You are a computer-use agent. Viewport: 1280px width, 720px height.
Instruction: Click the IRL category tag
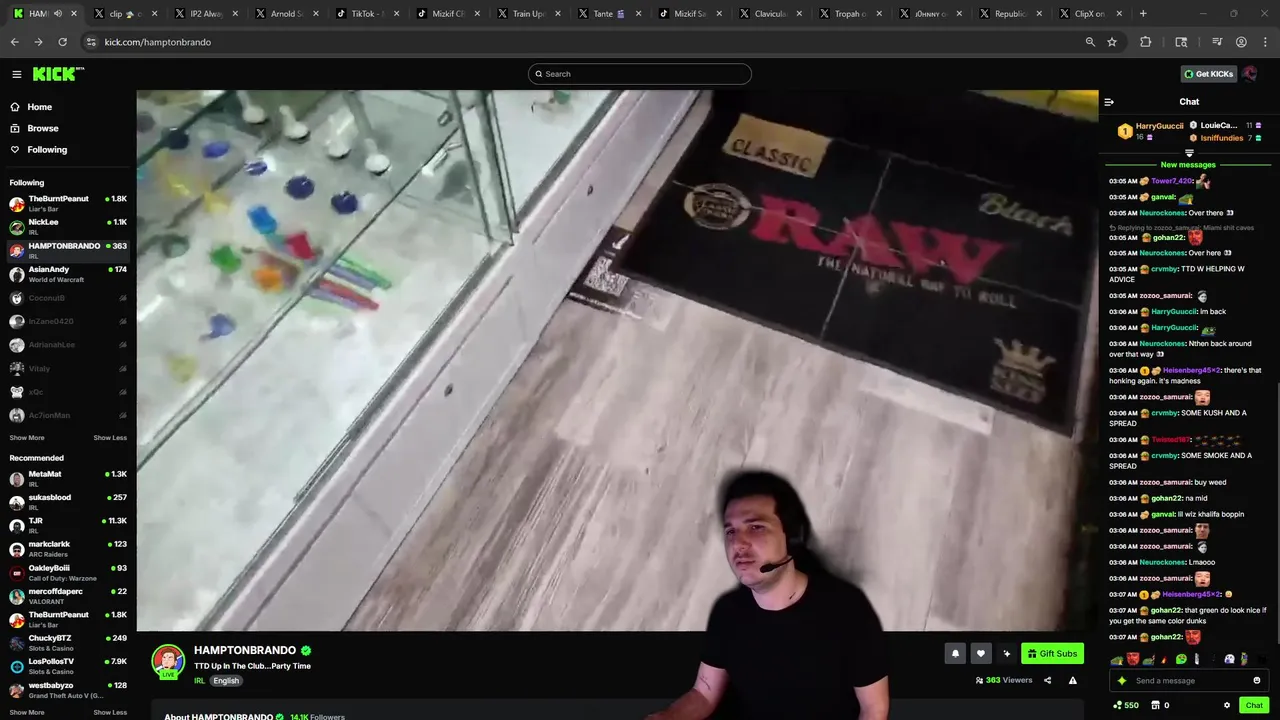[199, 681]
